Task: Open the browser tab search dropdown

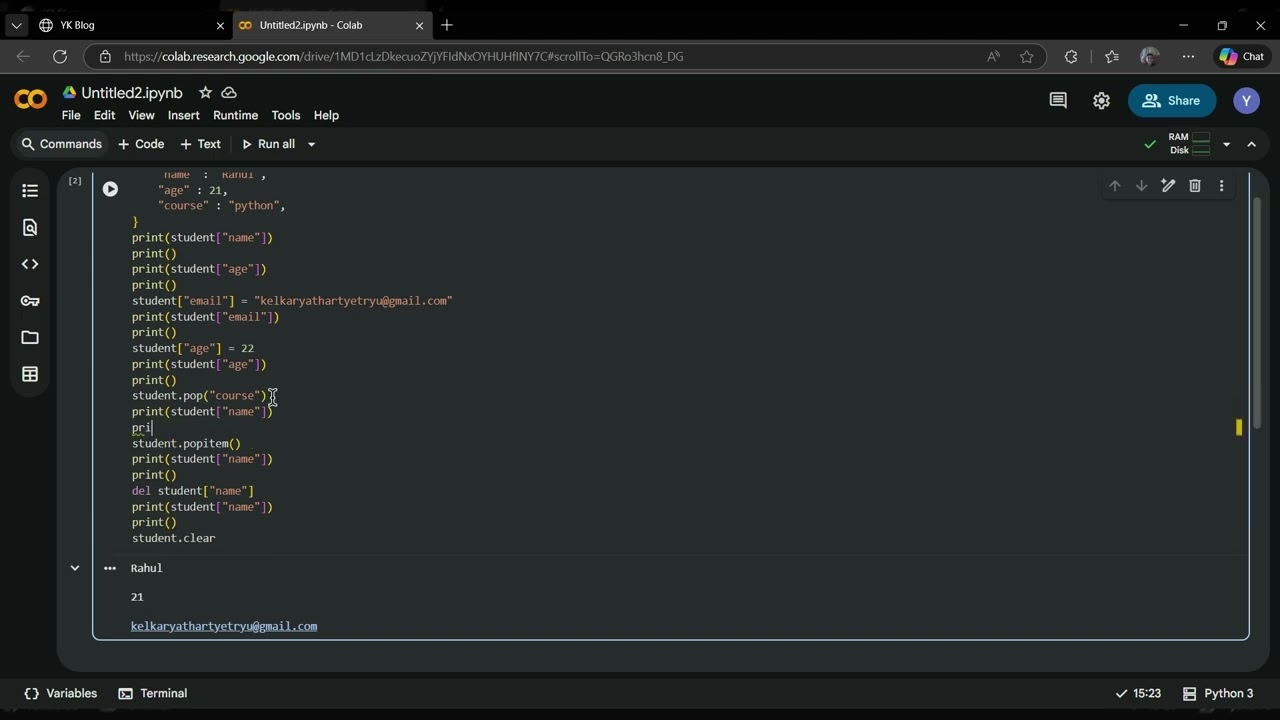Action: click(x=16, y=25)
